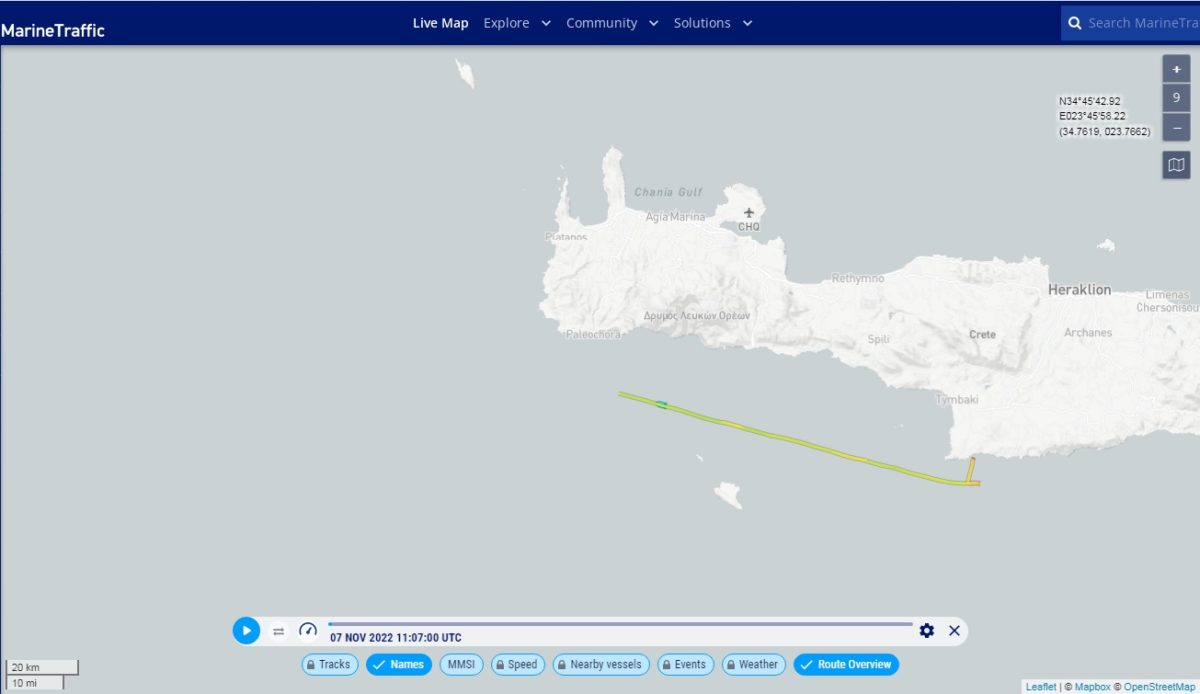Click the playback timeline progress bar

(620, 624)
